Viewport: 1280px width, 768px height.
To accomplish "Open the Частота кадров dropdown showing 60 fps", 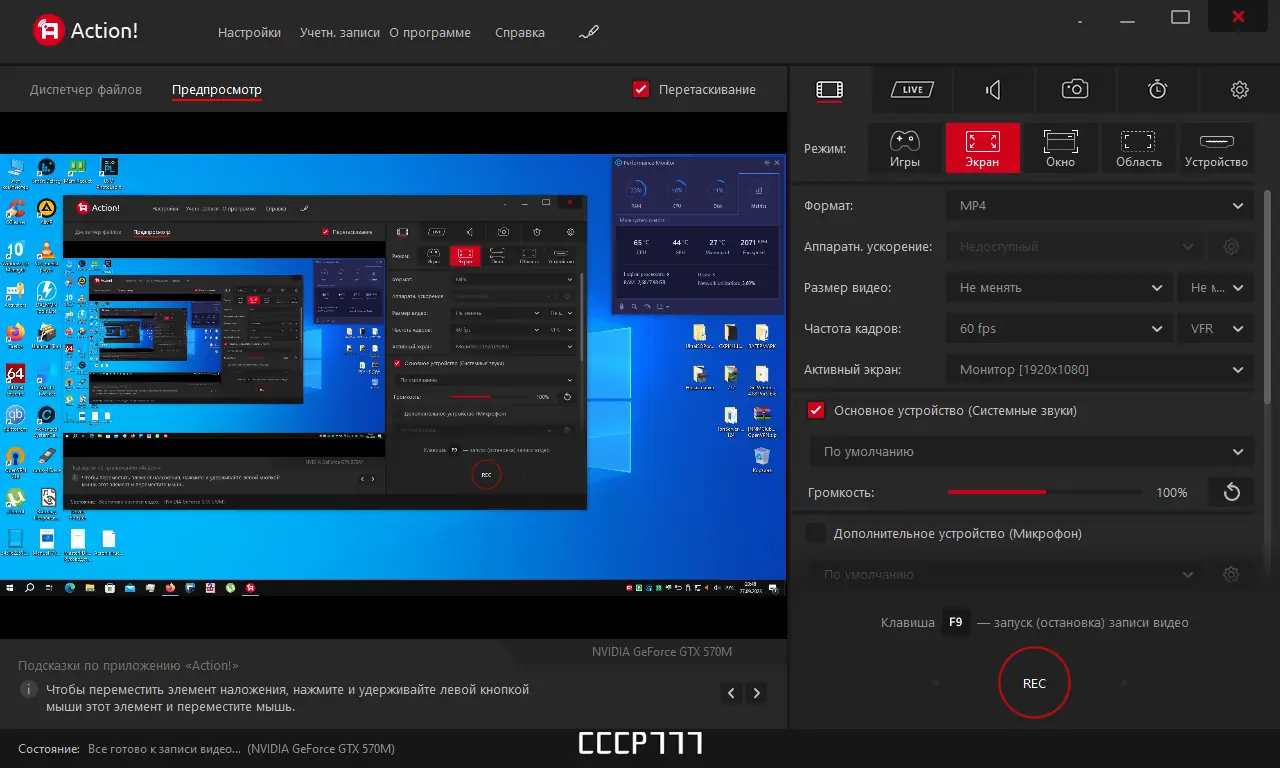I will [x=1059, y=328].
